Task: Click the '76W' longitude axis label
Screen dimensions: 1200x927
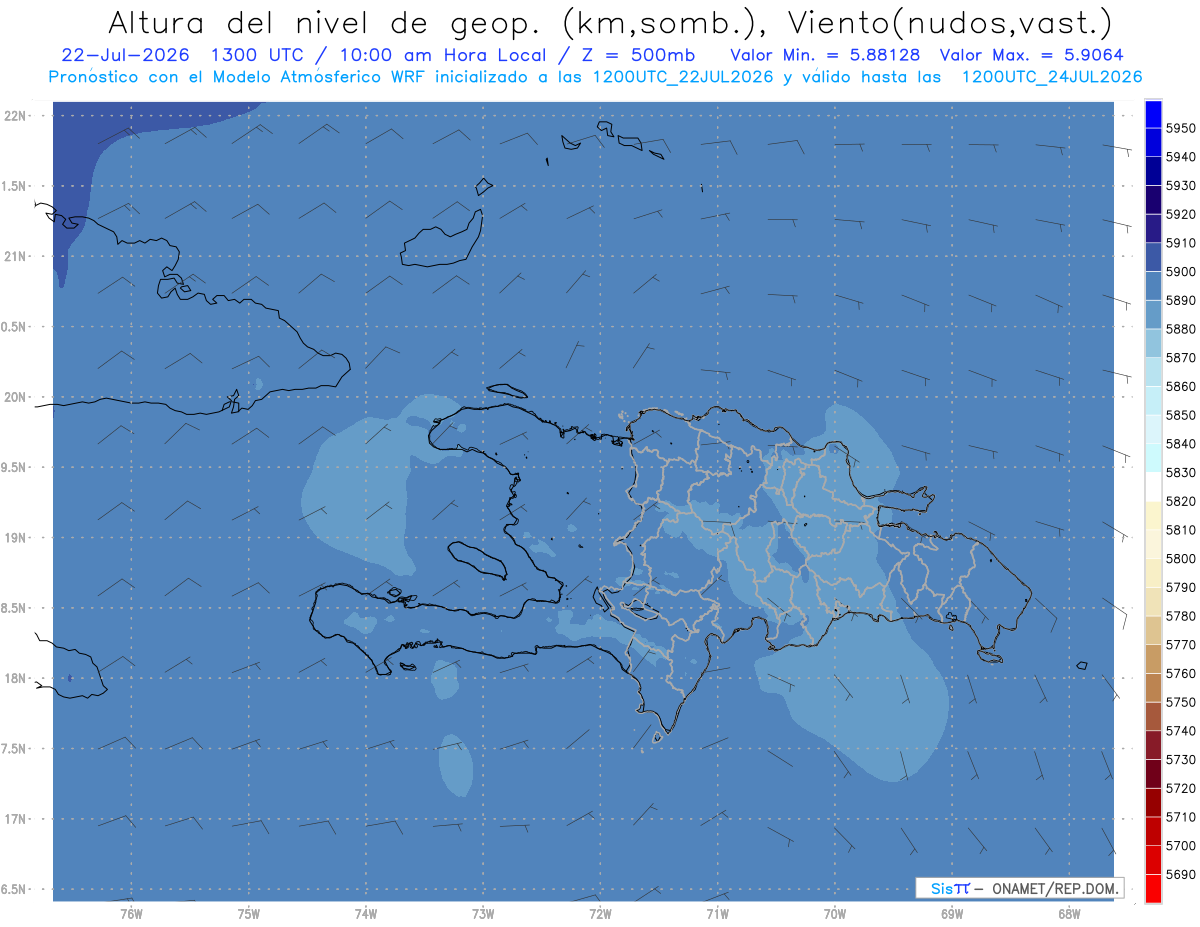Action: pyautogui.click(x=131, y=913)
